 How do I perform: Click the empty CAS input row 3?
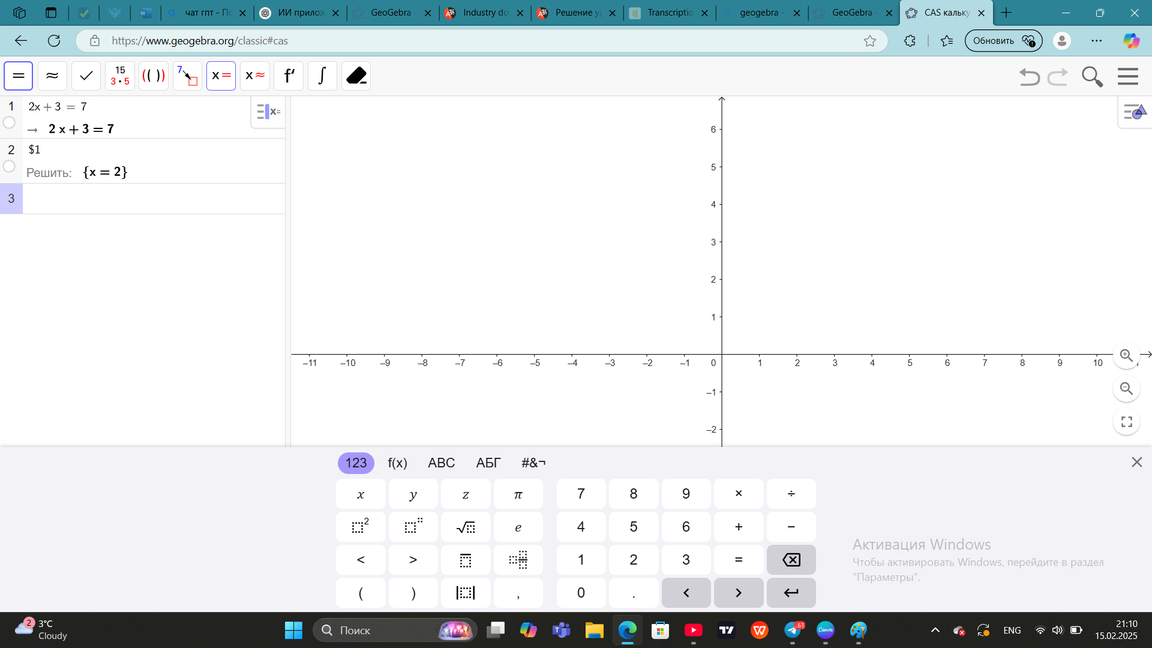pyautogui.click(x=150, y=199)
